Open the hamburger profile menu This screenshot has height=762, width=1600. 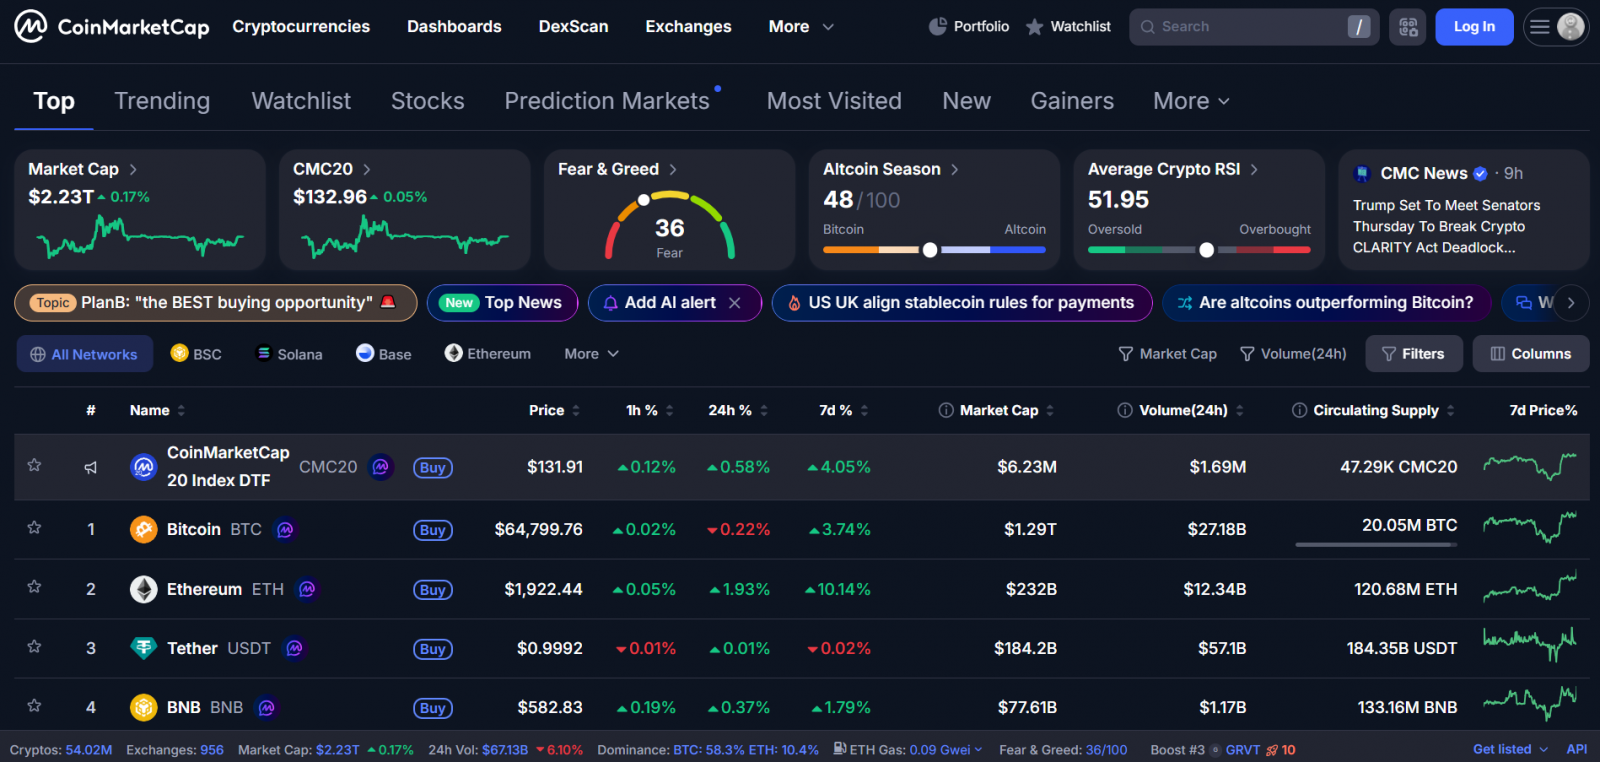tap(1556, 27)
